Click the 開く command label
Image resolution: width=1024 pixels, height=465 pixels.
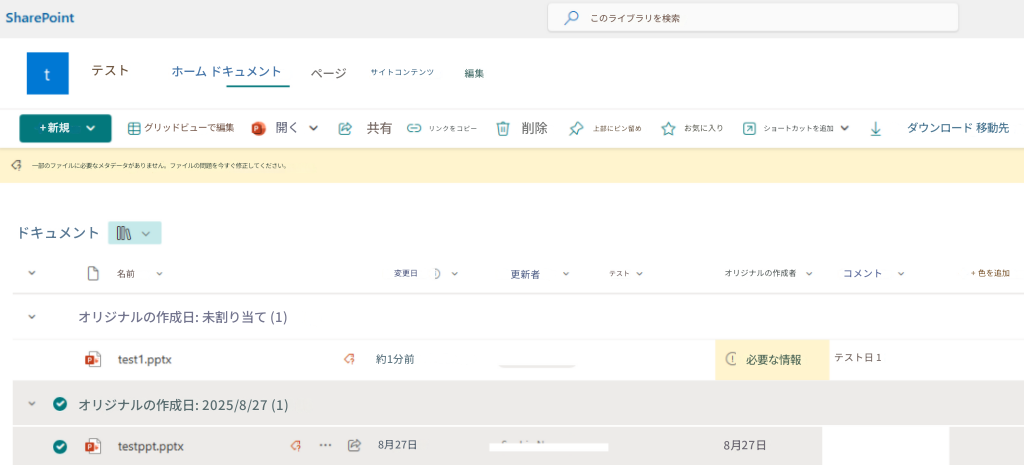tap(287, 128)
